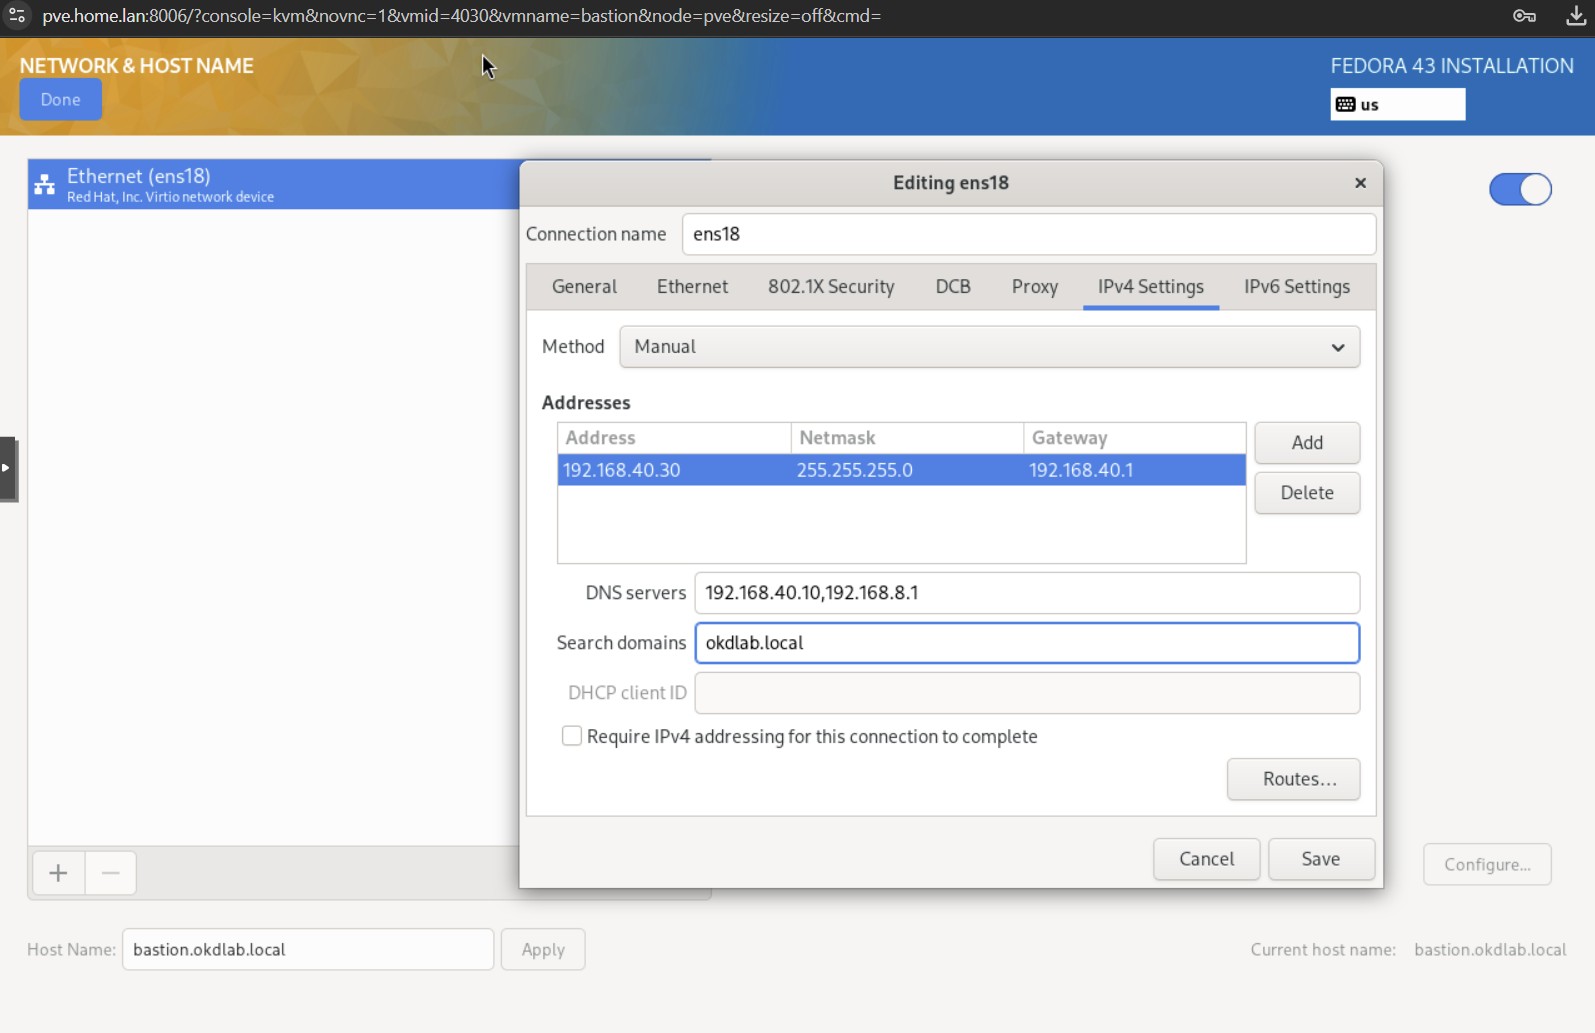Screen dimensions: 1595x1033
Task: Click the DNS servers input field
Action: click(x=1026, y=593)
